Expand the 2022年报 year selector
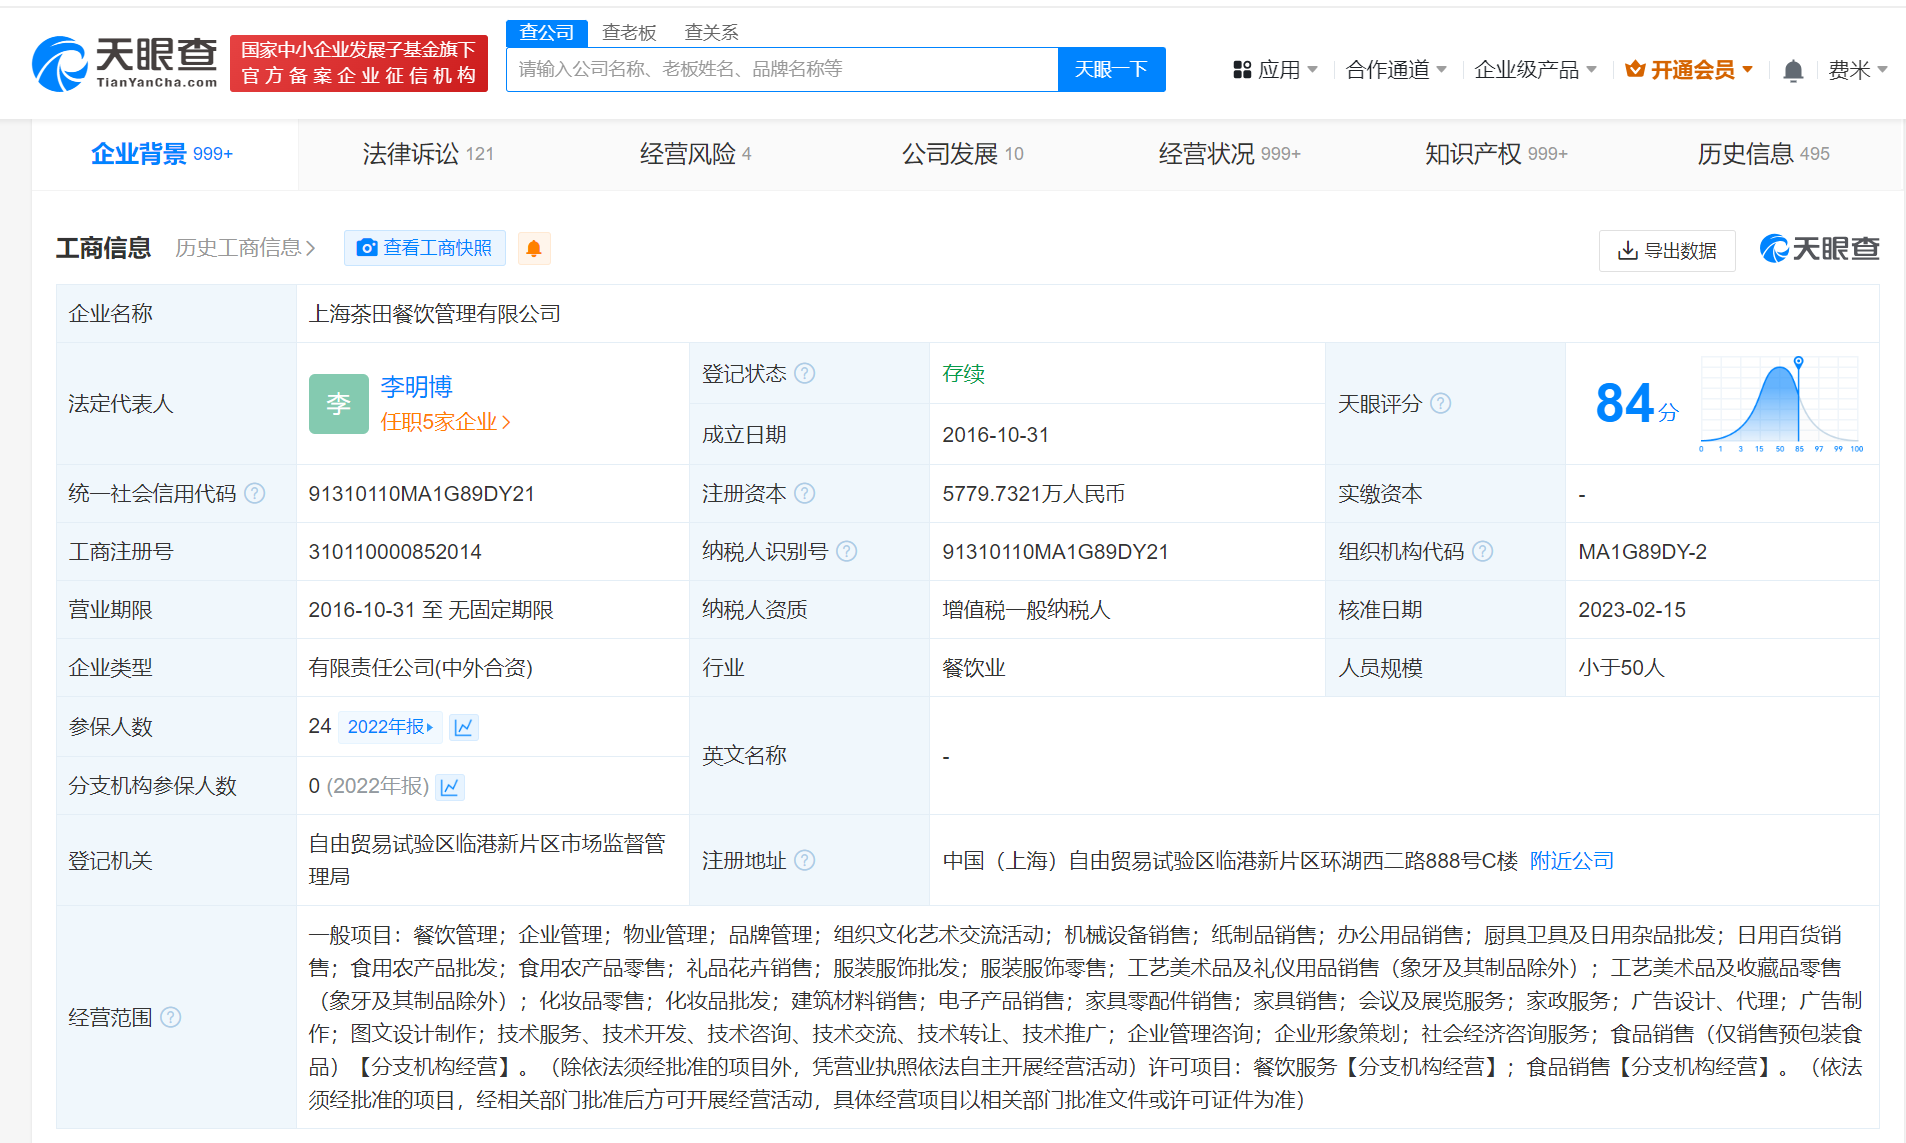The height and width of the screenshot is (1143, 1906). tap(390, 727)
